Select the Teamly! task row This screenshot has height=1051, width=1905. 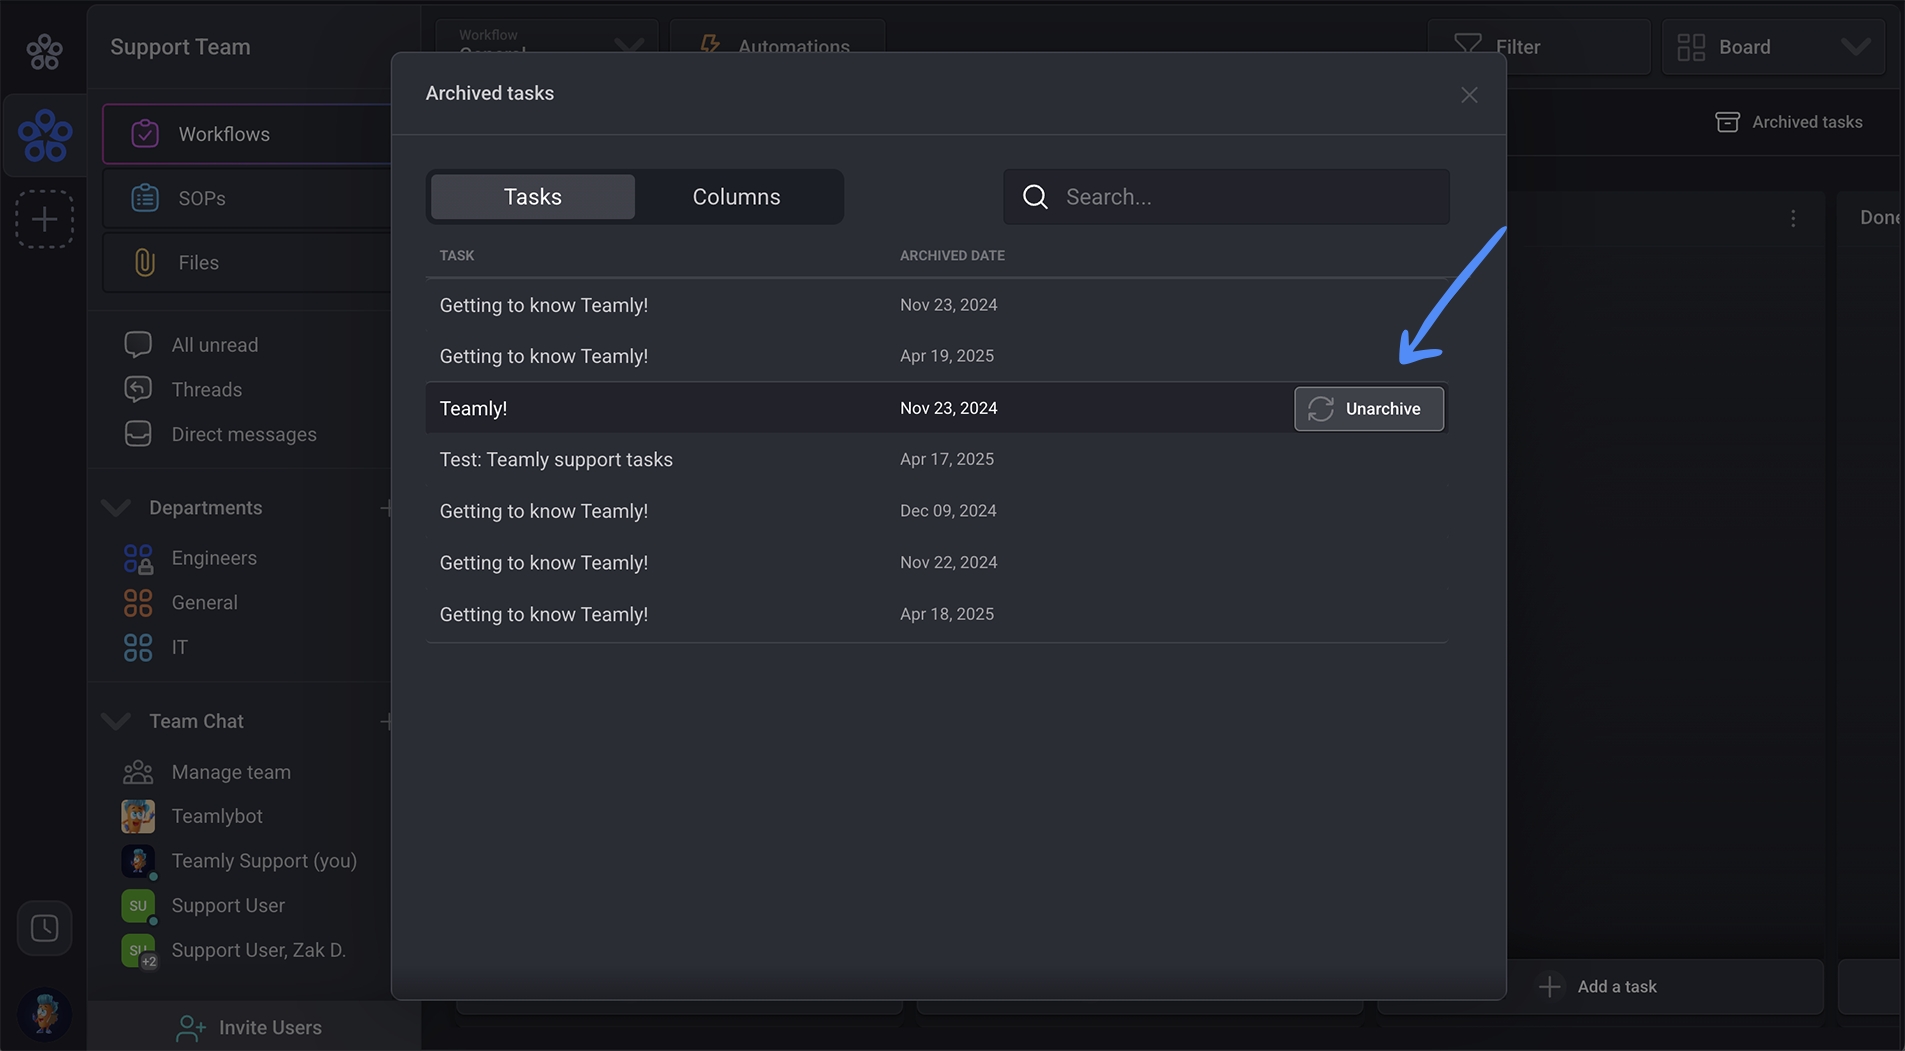936,408
